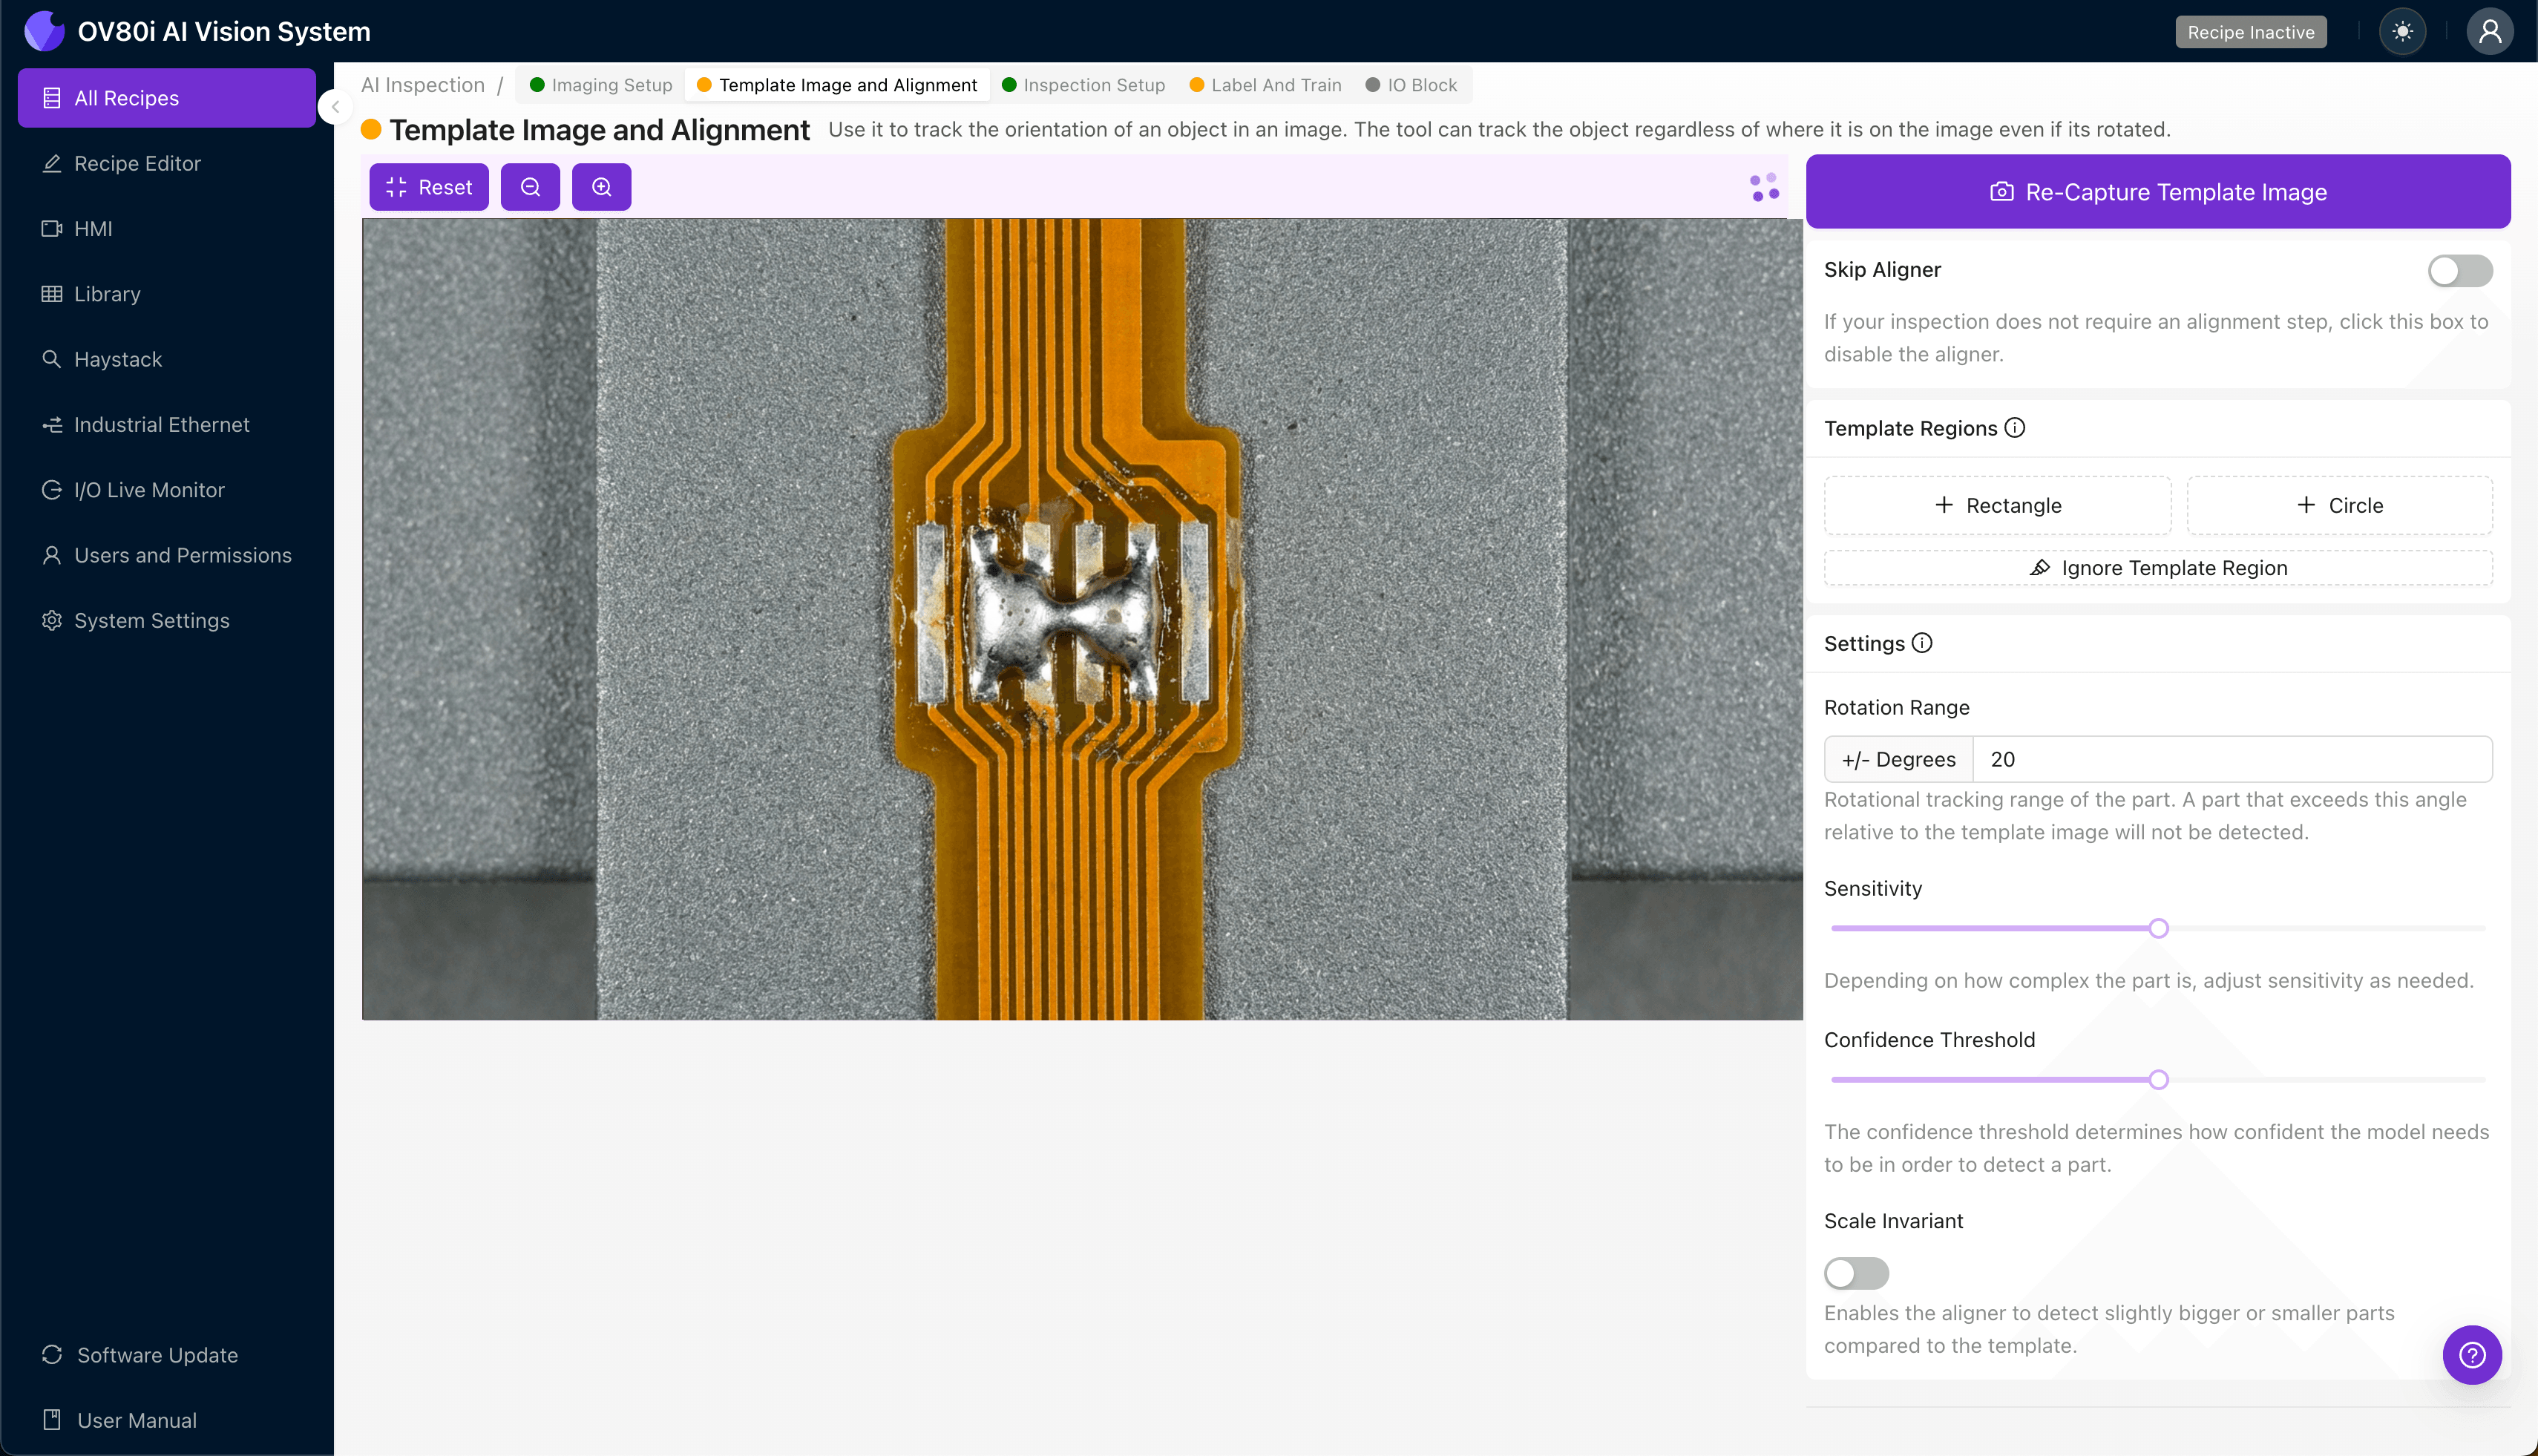Click the purple dots icon above image
Viewport: 2538px width, 1456px height.
(x=1764, y=187)
